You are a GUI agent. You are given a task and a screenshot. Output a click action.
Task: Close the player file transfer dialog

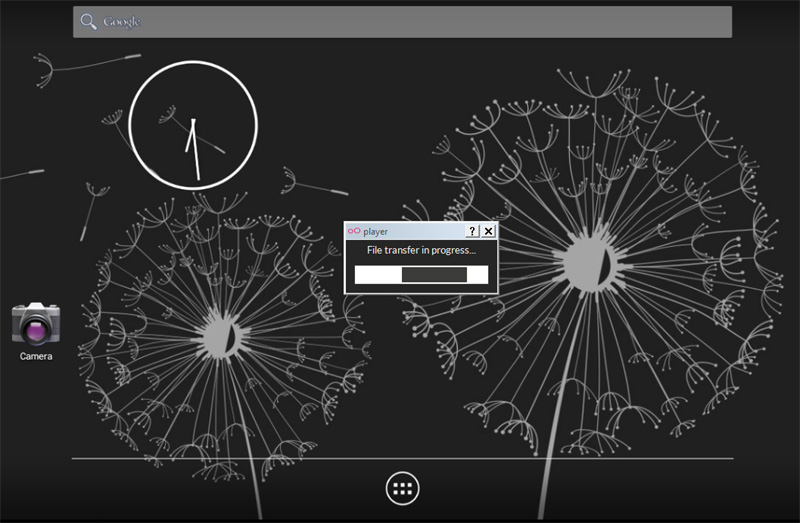click(488, 231)
